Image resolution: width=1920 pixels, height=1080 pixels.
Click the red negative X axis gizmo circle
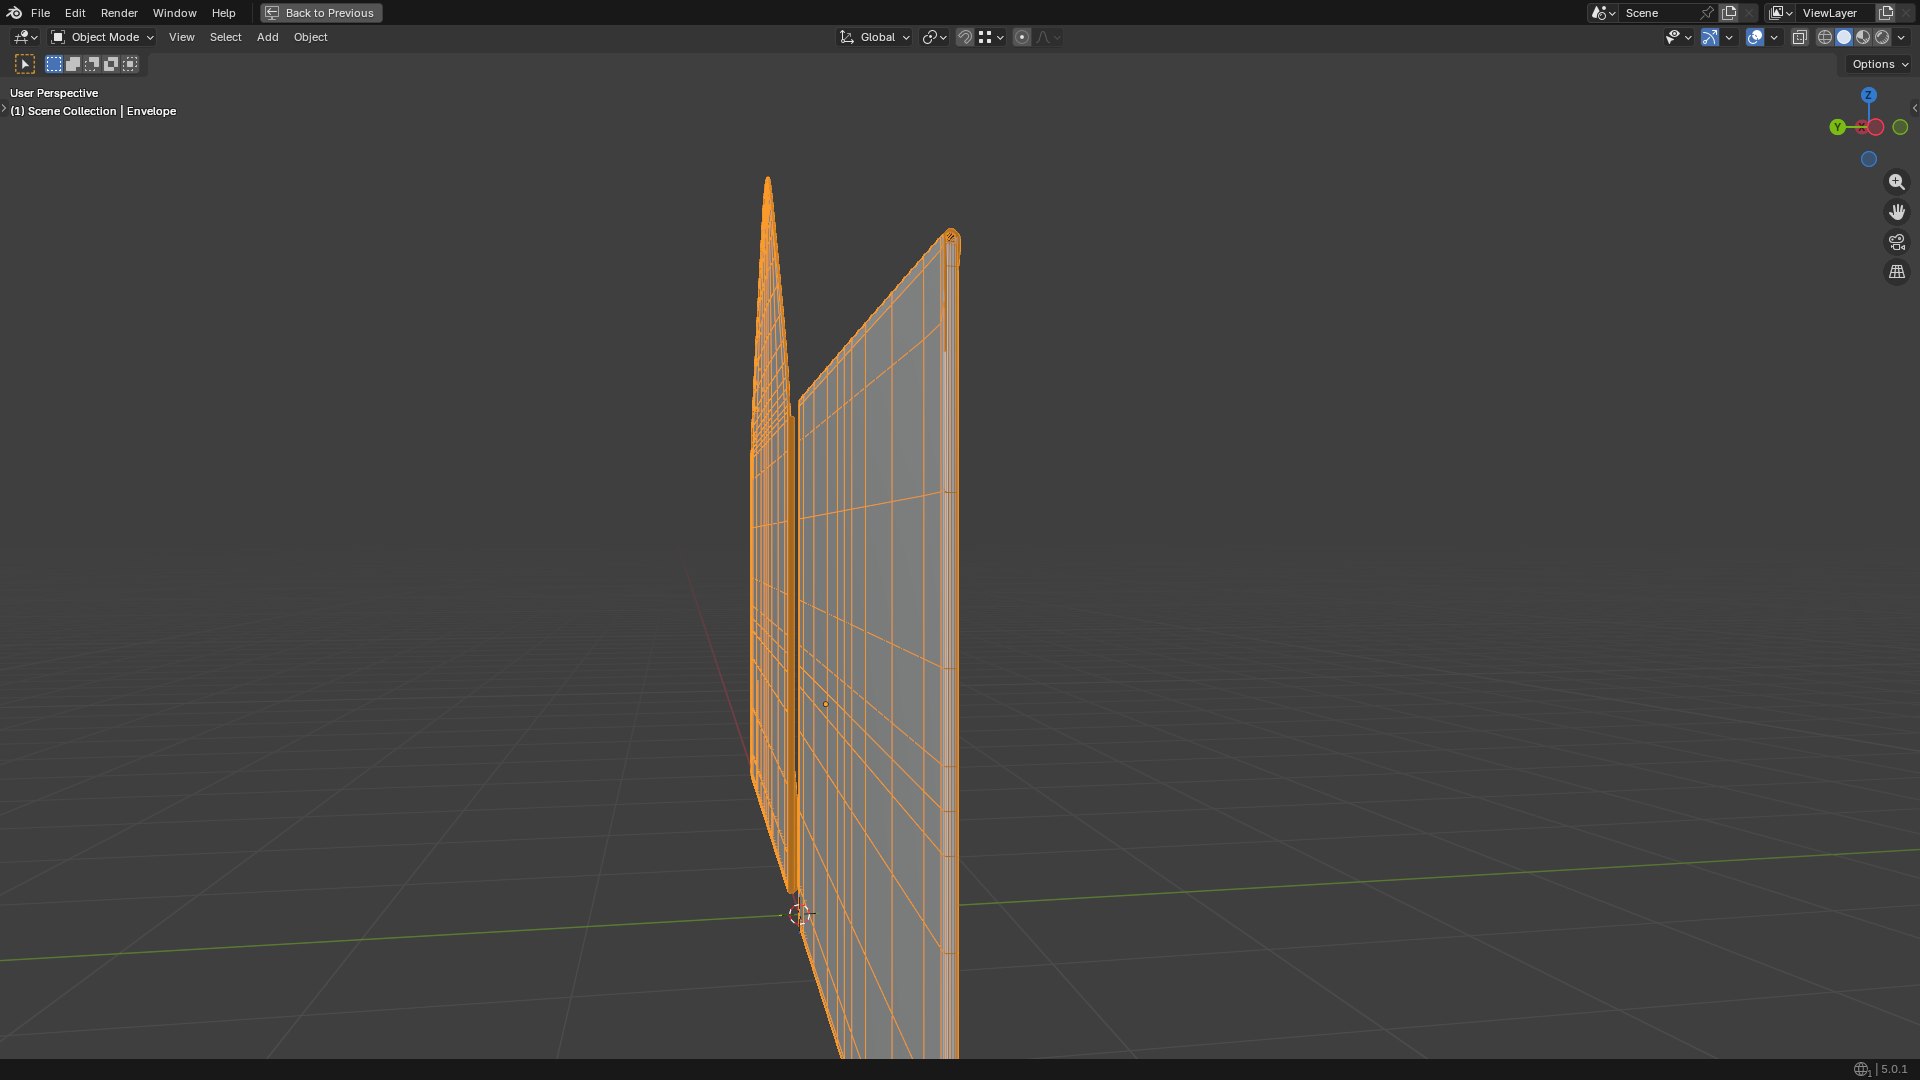click(x=1876, y=127)
